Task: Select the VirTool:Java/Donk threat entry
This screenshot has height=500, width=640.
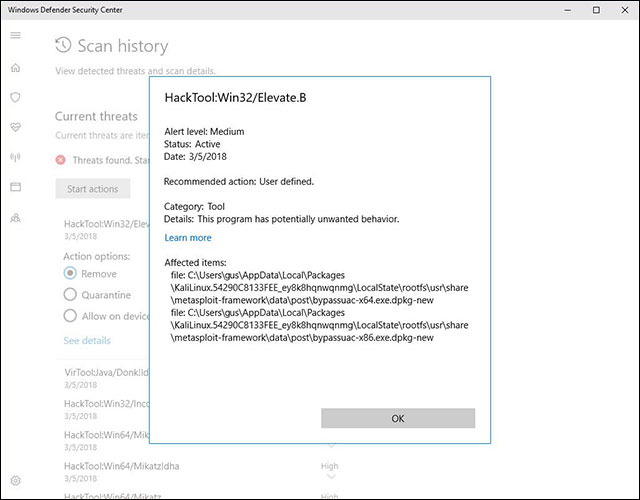Action: tap(107, 378)
